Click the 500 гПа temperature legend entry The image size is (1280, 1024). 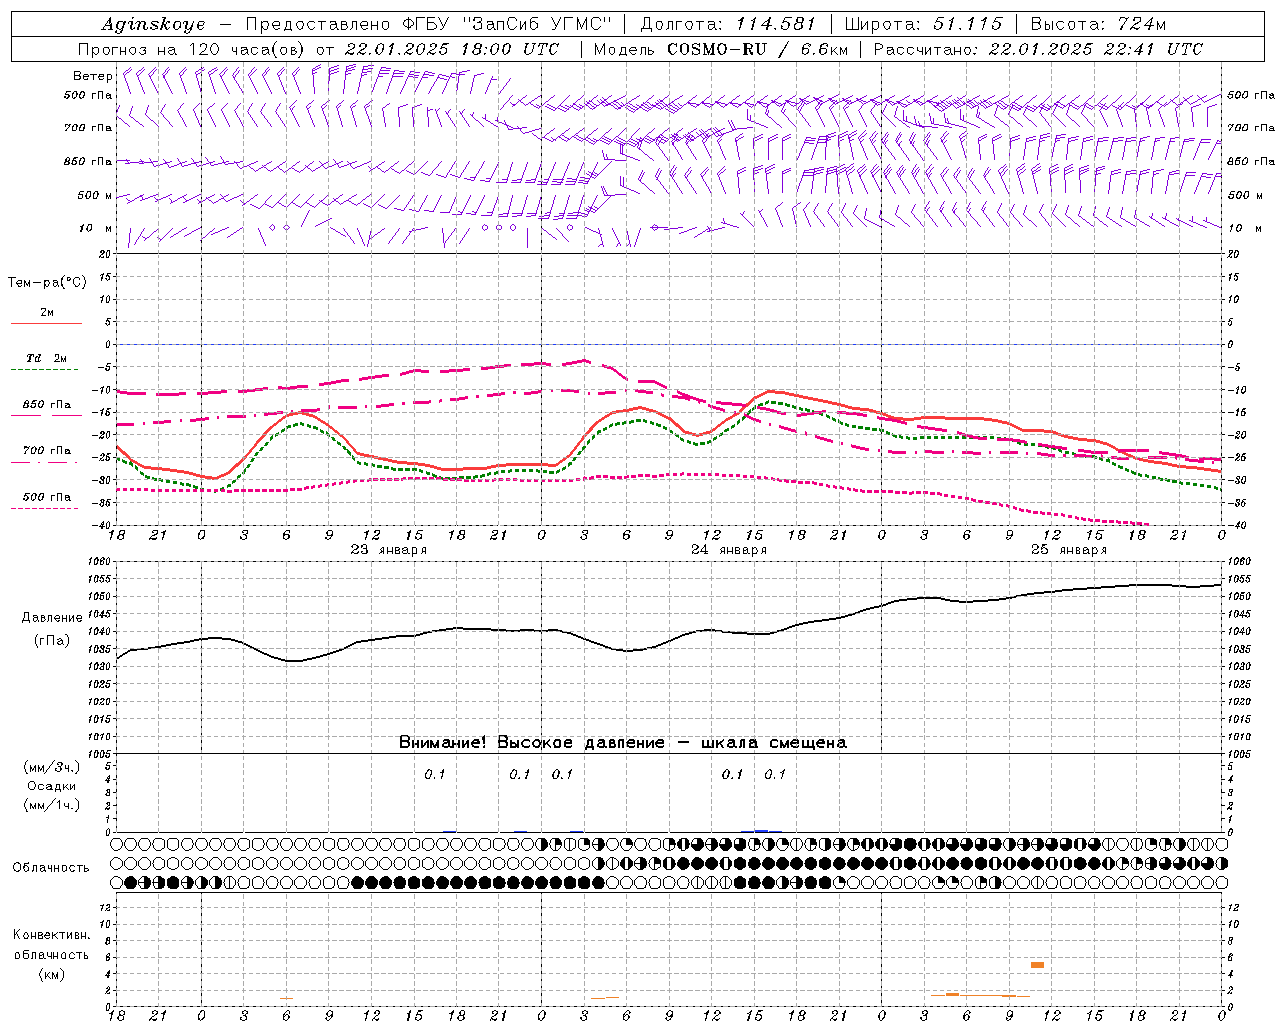pyautogui.click(x=46, y=497)
